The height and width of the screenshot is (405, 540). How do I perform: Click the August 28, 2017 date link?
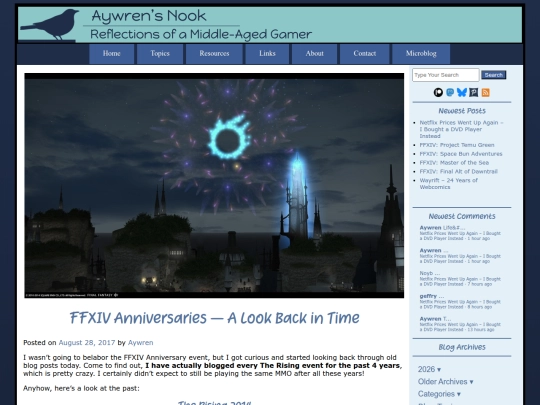click(87, 343)
